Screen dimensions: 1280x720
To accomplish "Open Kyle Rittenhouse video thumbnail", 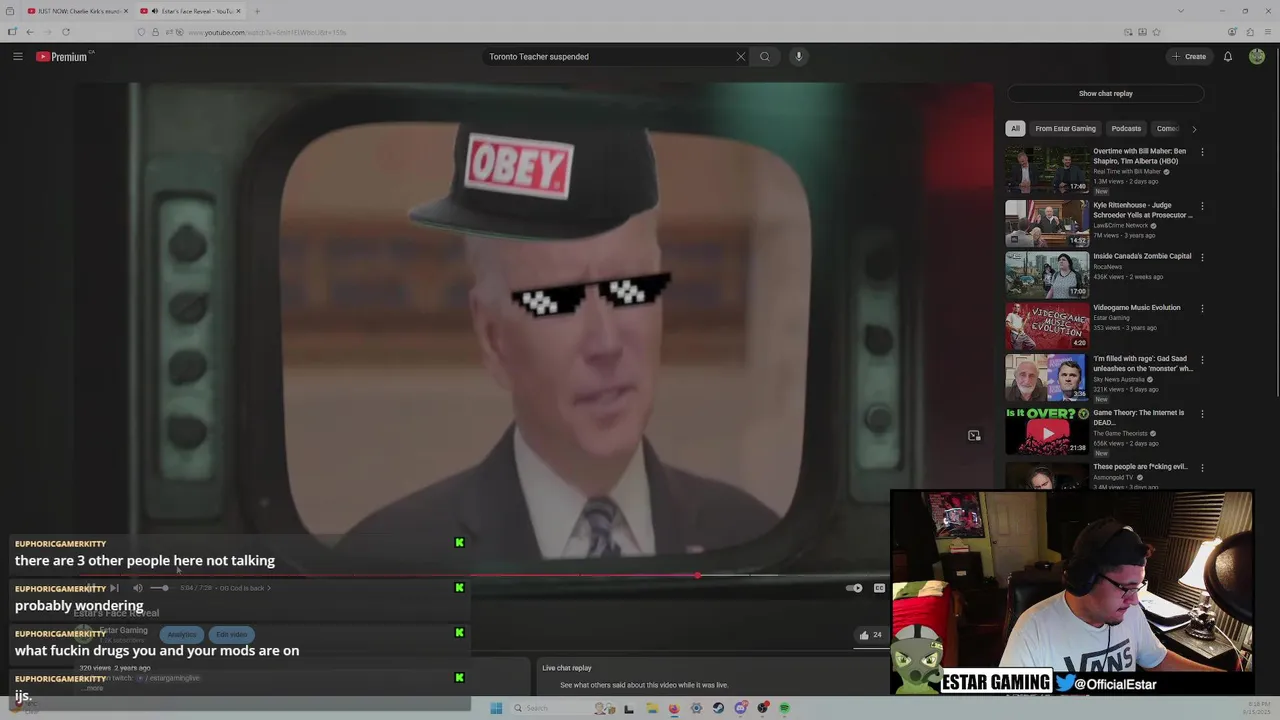I will pyautogui.click(x=1047, y=224).
